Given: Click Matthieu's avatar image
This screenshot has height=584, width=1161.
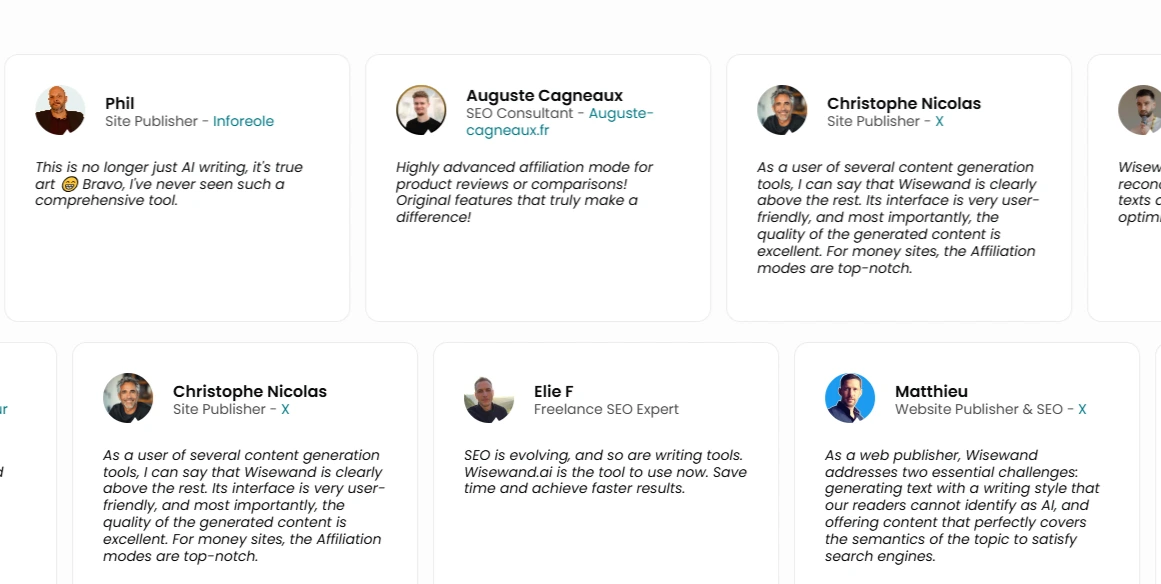Looking at the screenshot, I should tap(849, 398).
